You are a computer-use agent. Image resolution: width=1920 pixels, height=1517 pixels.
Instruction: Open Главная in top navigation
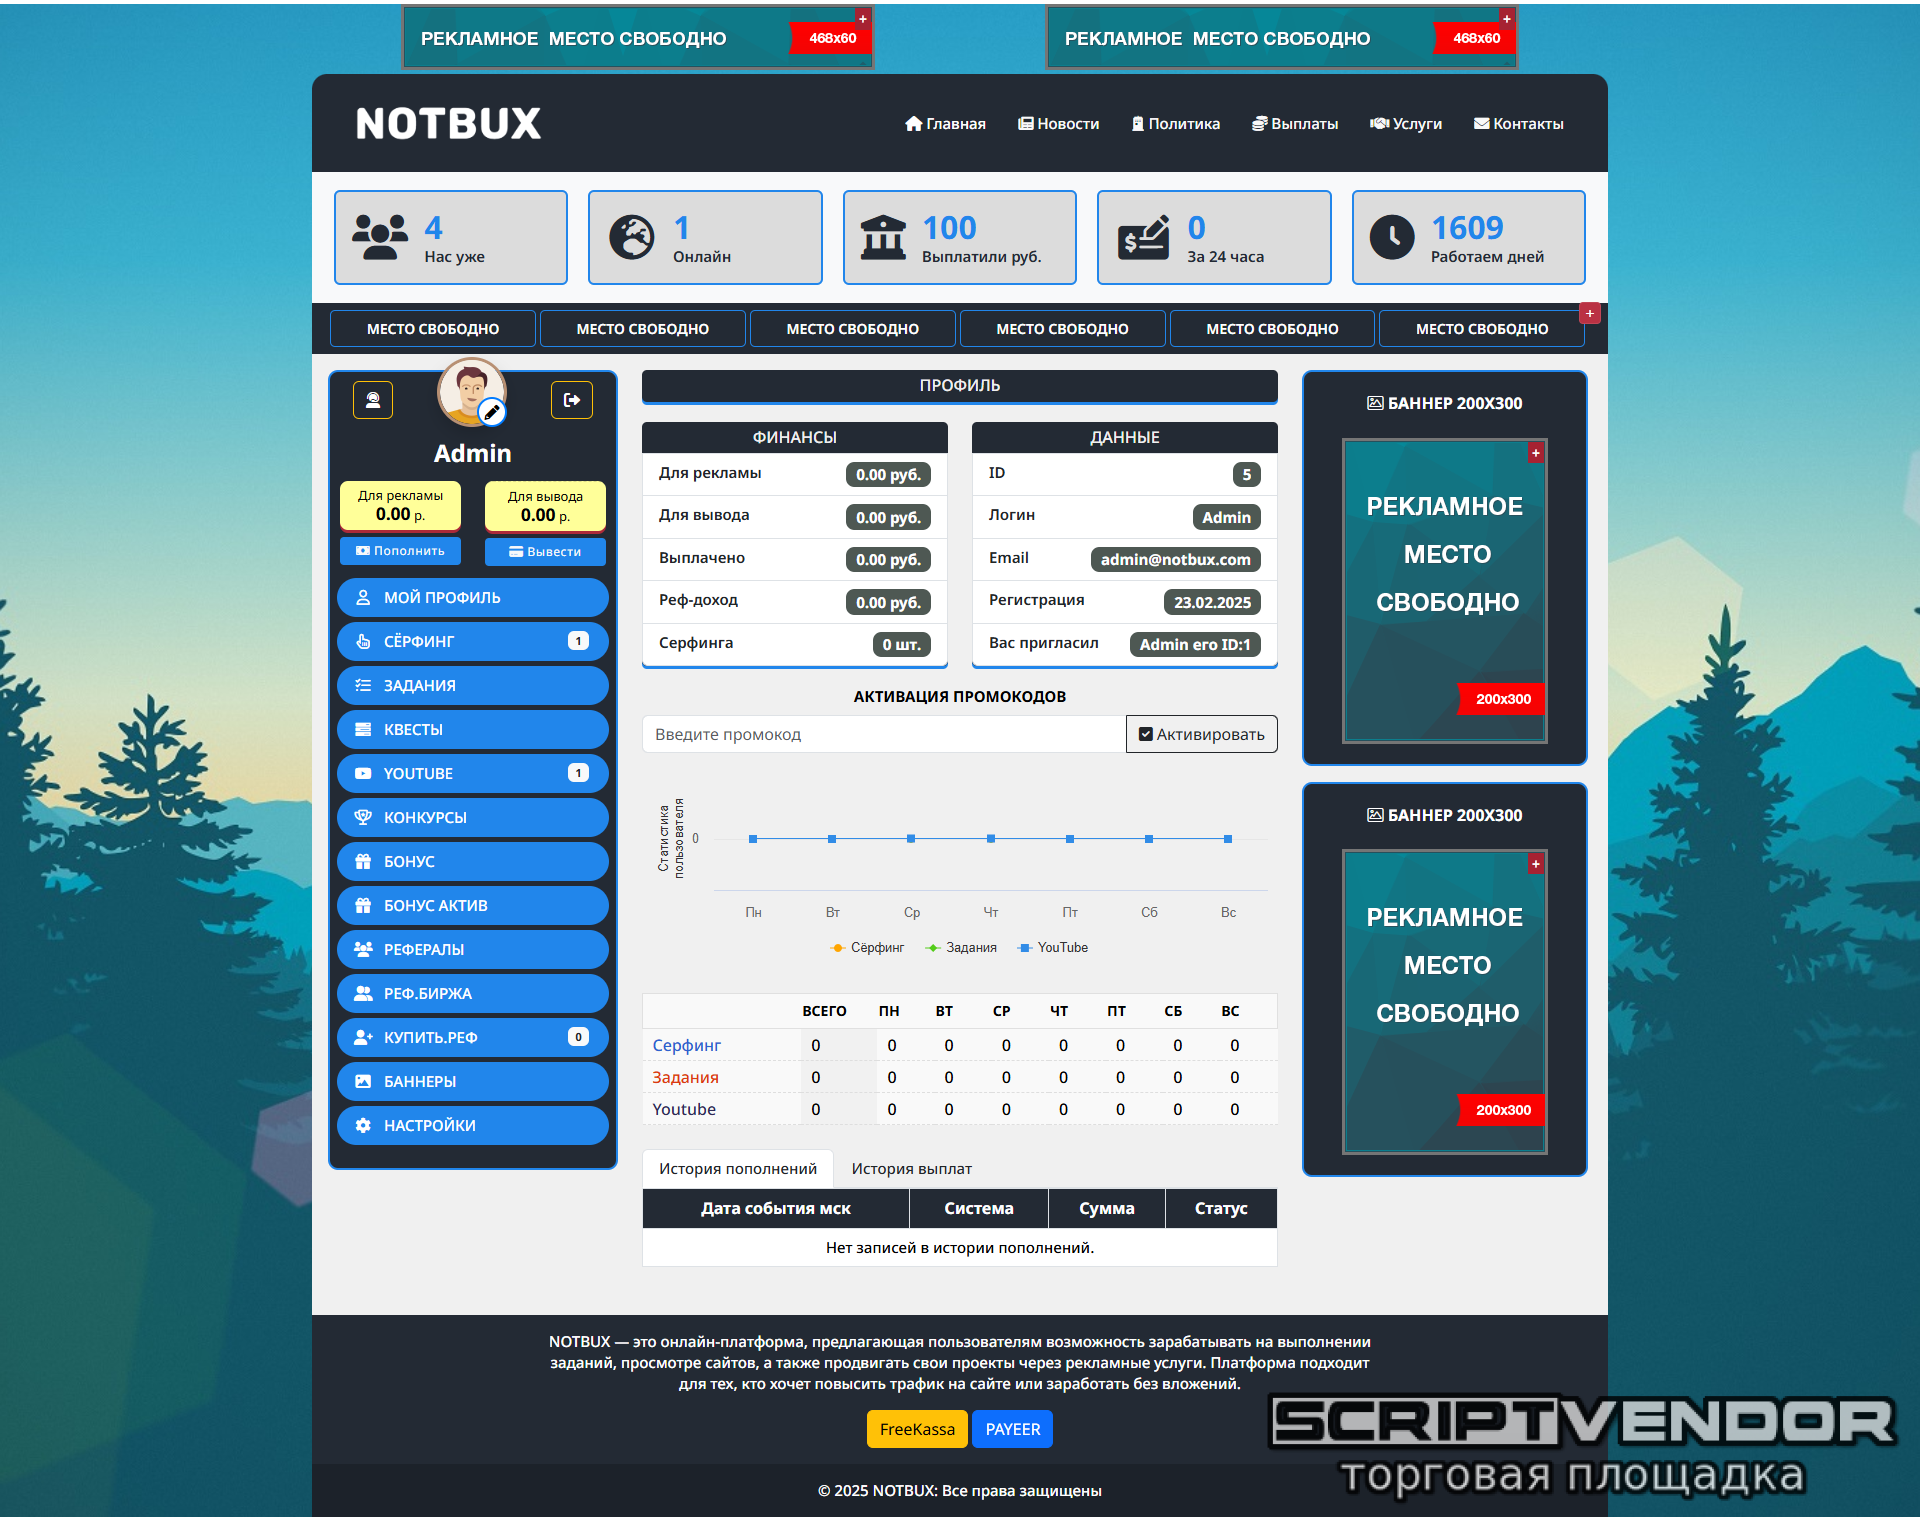(x=945, y=124)
